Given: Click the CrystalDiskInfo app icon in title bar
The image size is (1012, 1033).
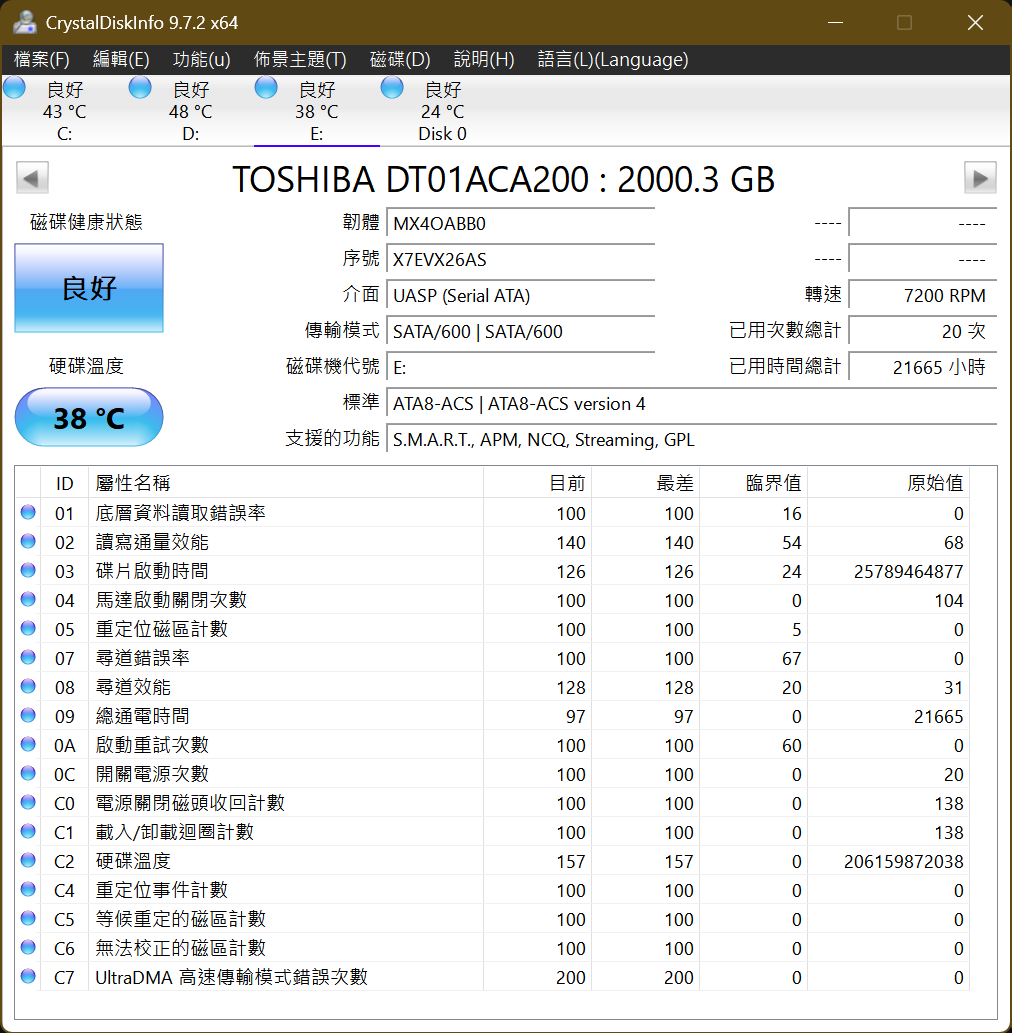Looking at the screenshot, I should [x=24, y=22].
